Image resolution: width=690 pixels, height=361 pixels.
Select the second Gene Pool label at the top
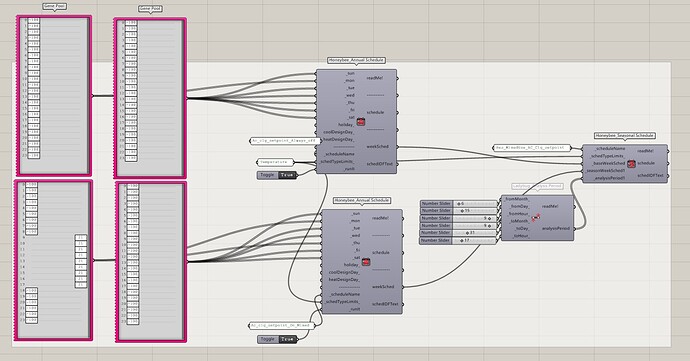[150, 9]
